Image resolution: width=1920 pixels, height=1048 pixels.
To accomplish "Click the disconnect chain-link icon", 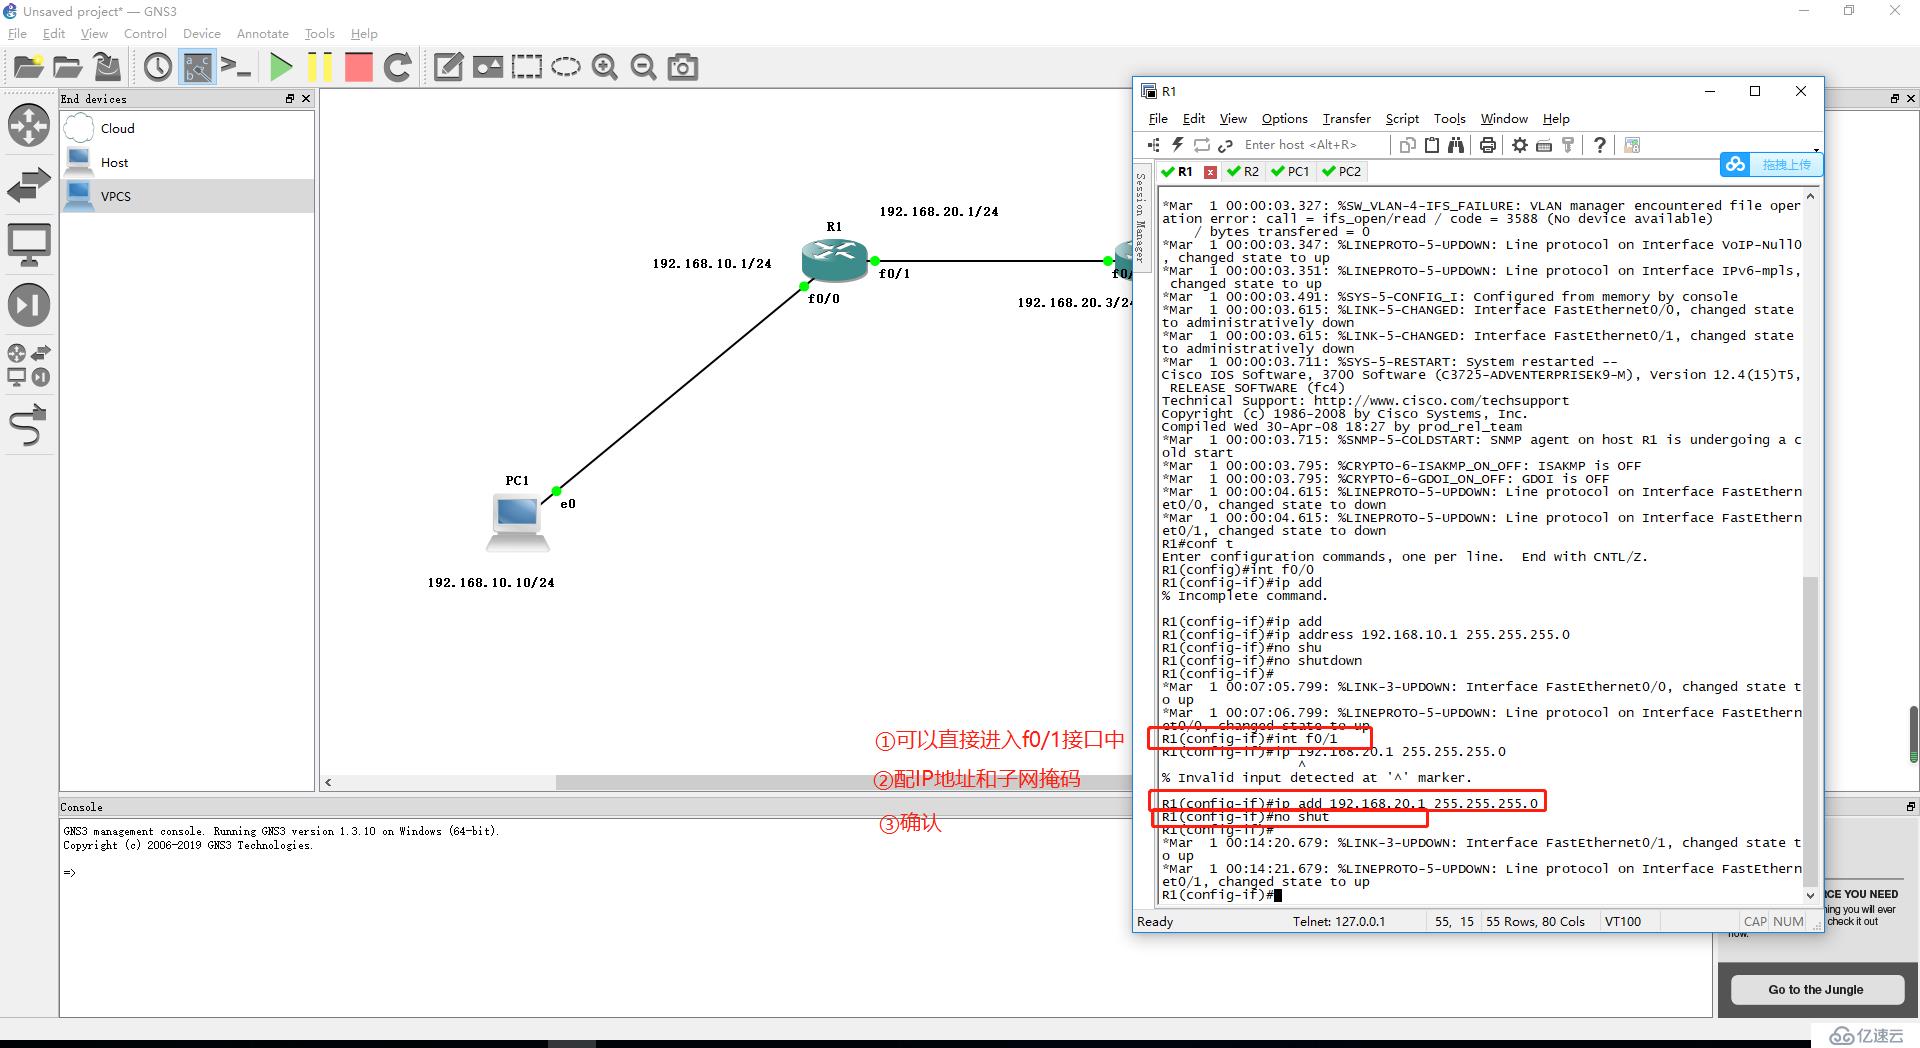I will point(1225,145).
